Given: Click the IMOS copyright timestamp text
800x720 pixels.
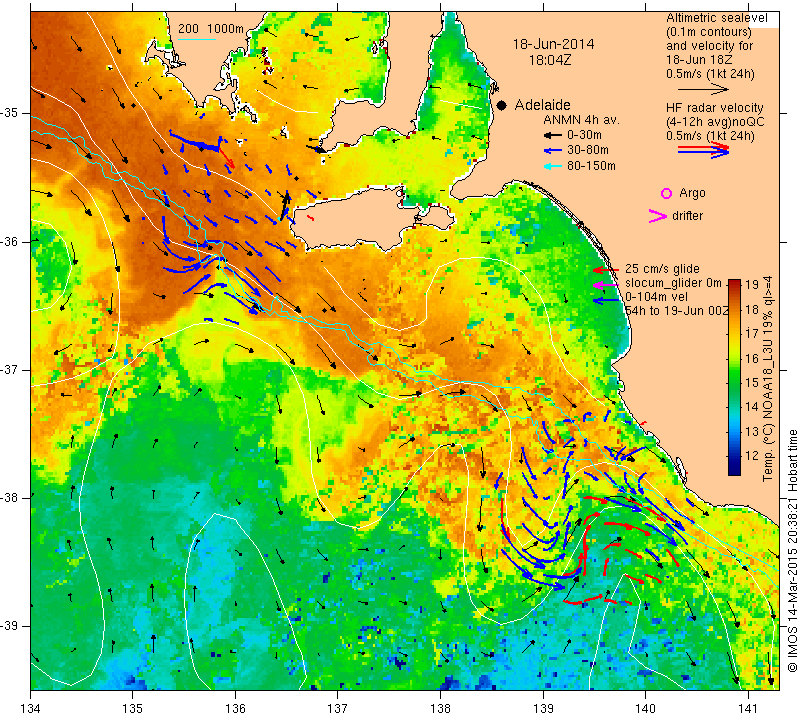Looking at the screenshot, I should tap(792, 550).
